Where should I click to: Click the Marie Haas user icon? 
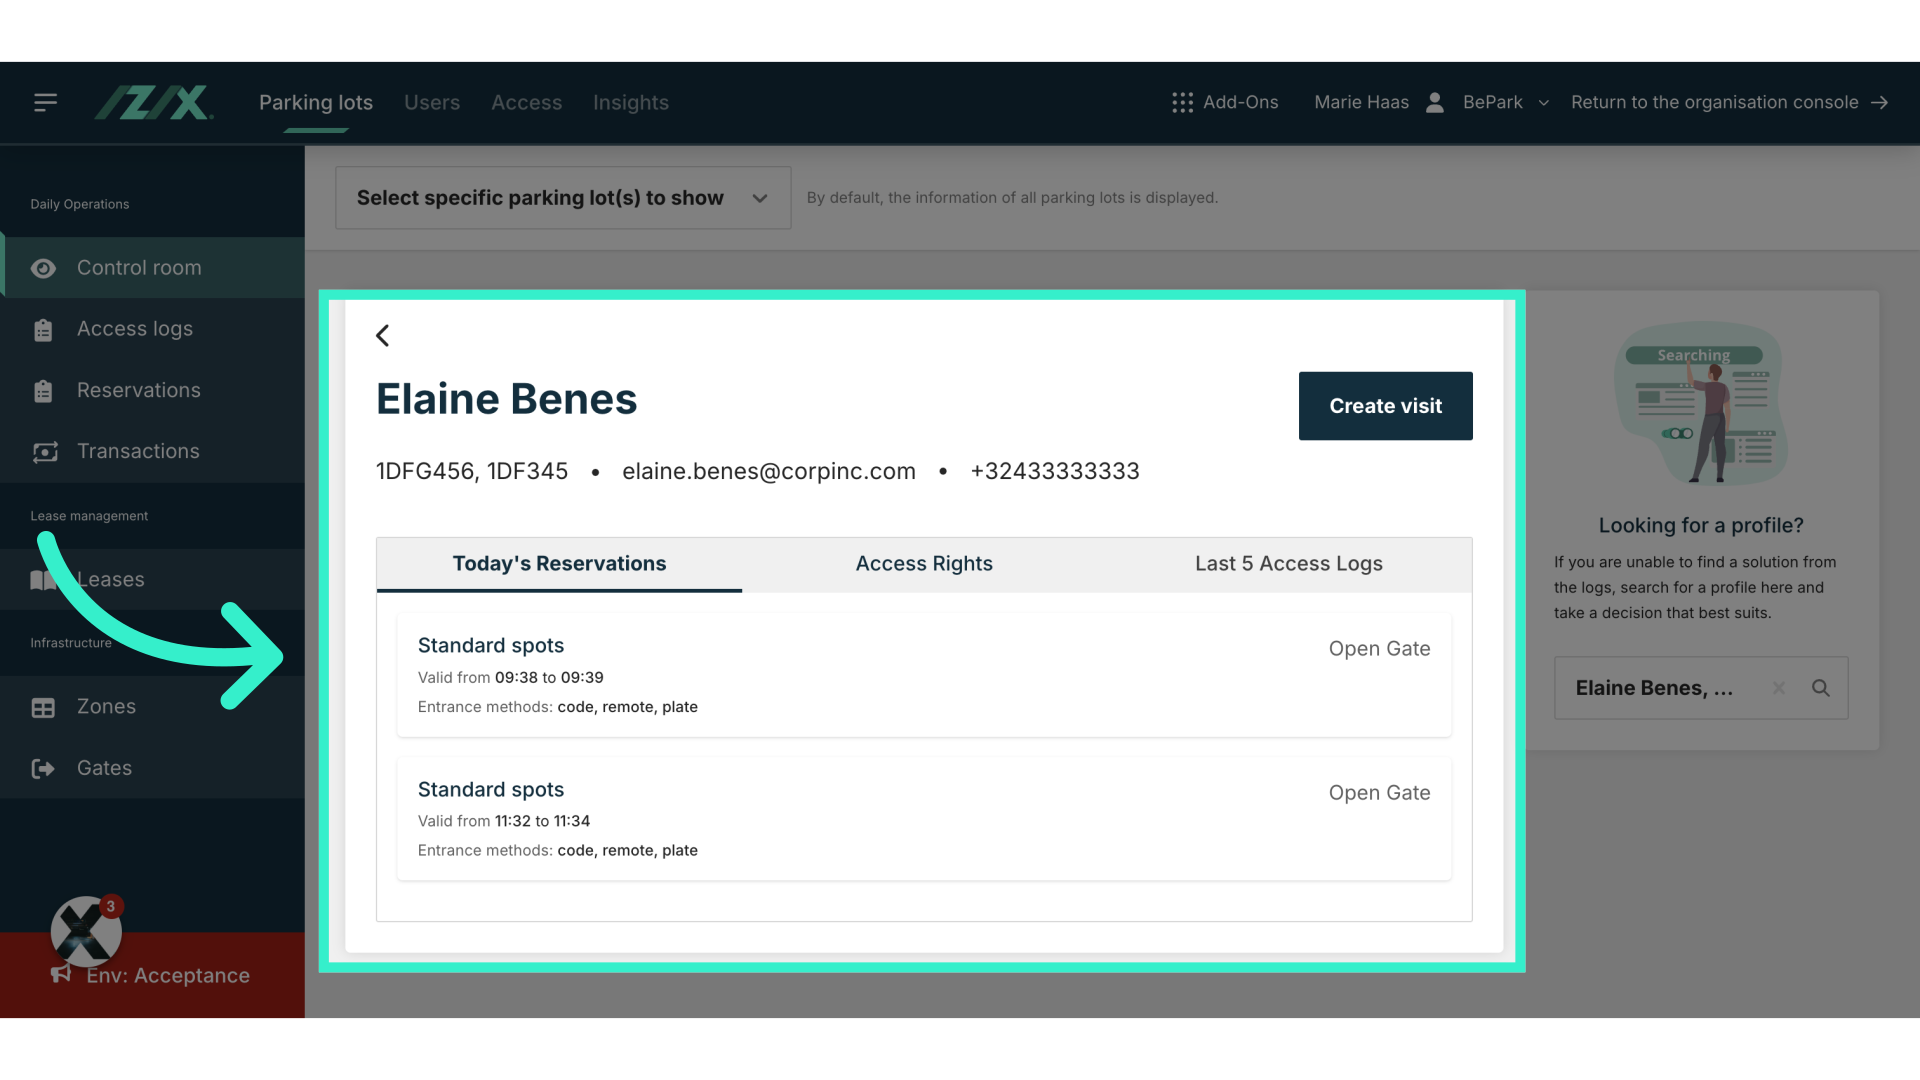[1434, 102]
